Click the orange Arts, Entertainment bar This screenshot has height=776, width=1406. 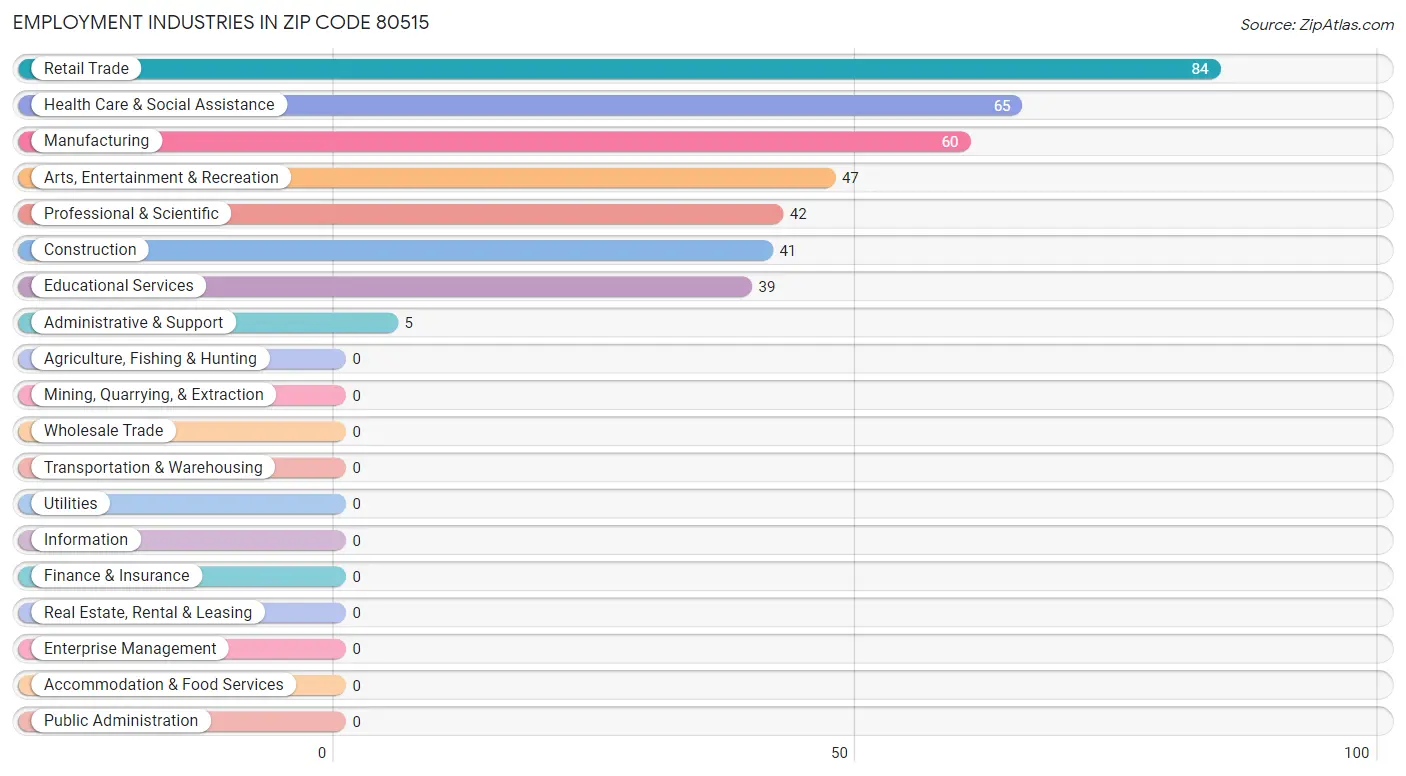[426, 178]
